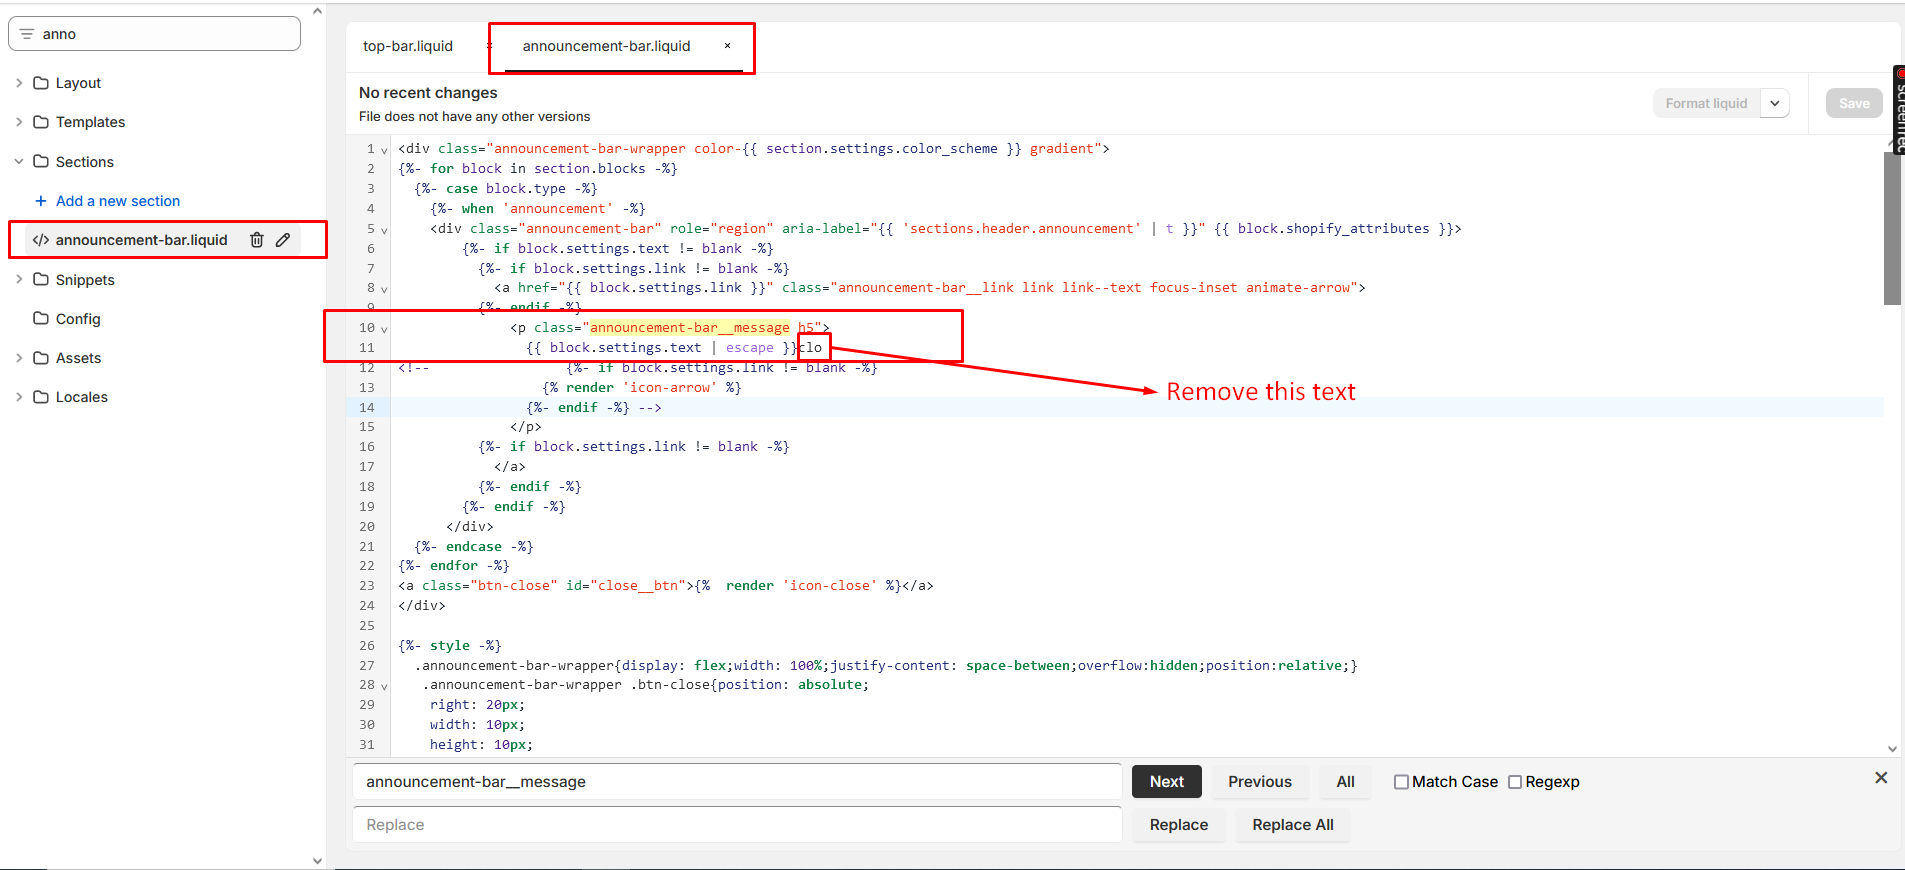1905x870 pixels.
Task: Open the Locales folder label
Action: coord(82,397)
